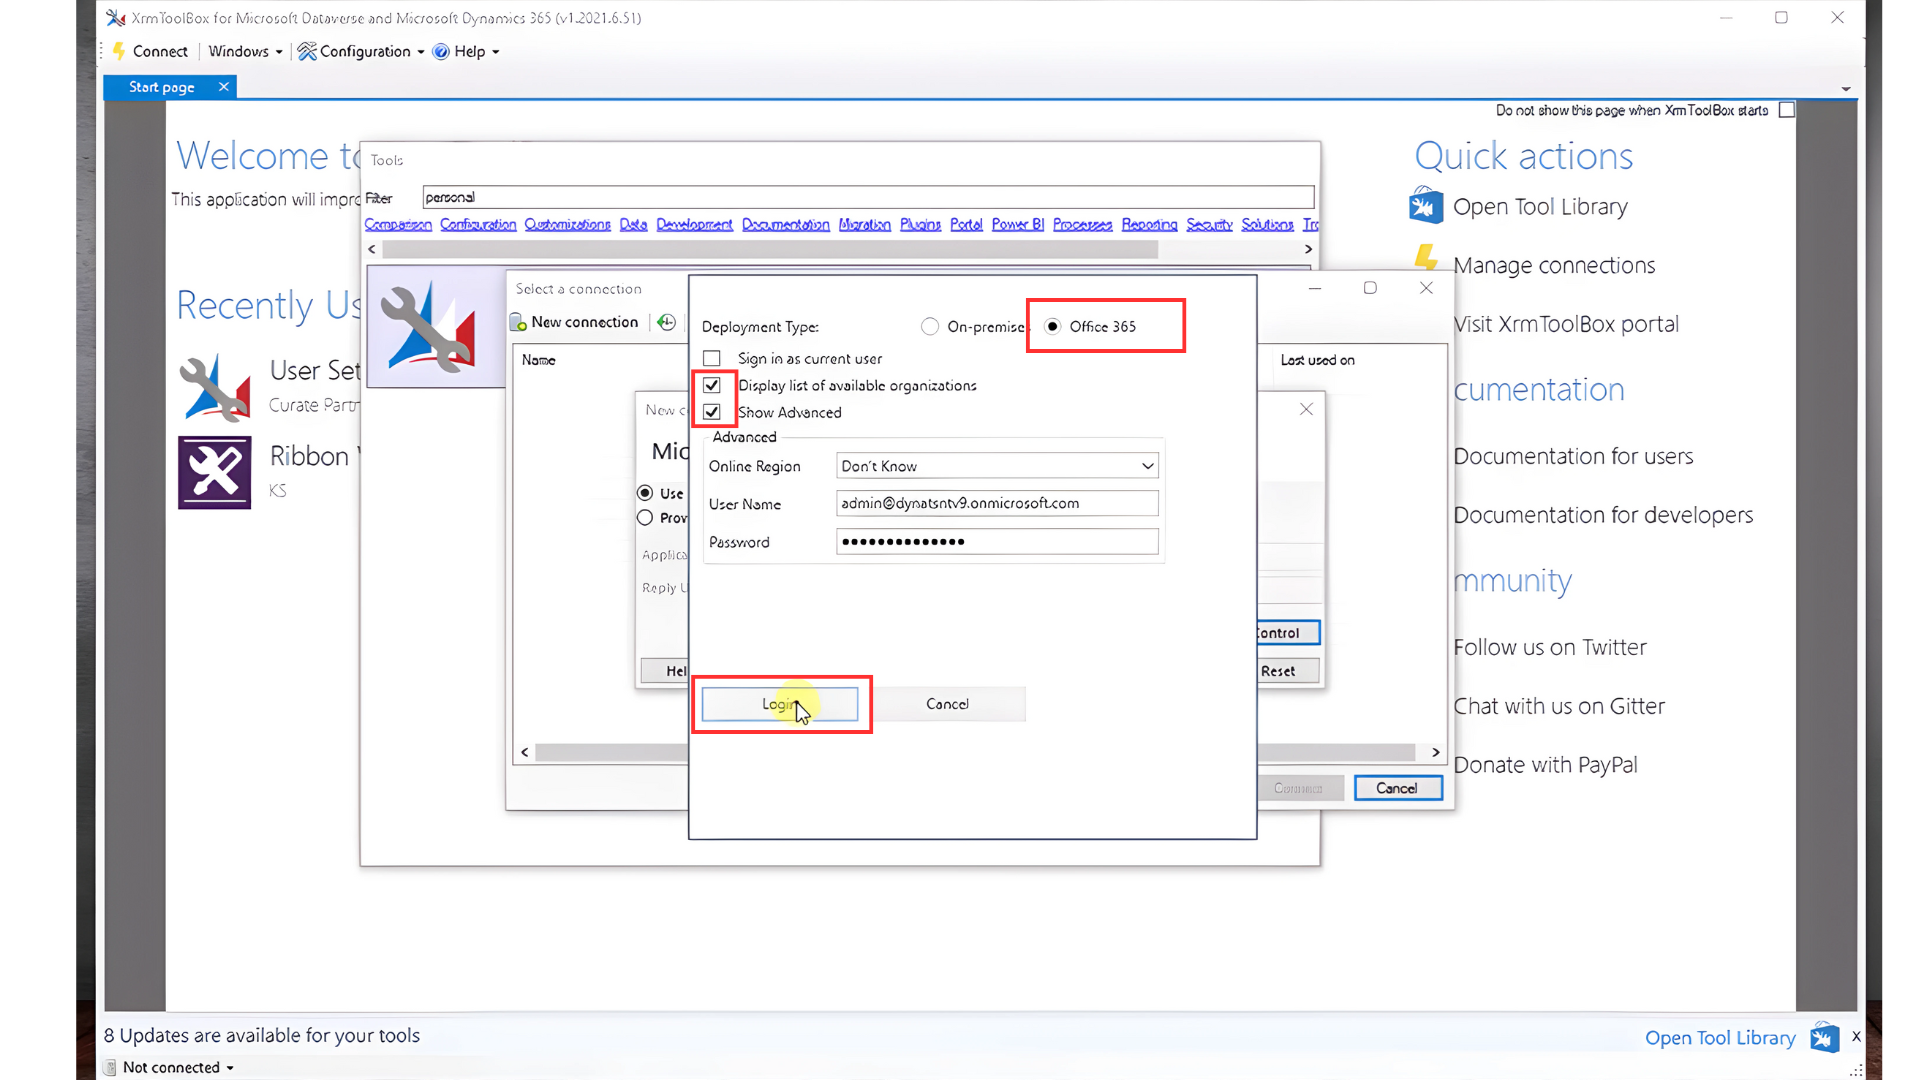This screenshot has width=1920, height=1080.
Task: Open Documentation for developers link
Action: click(1603, 515)
